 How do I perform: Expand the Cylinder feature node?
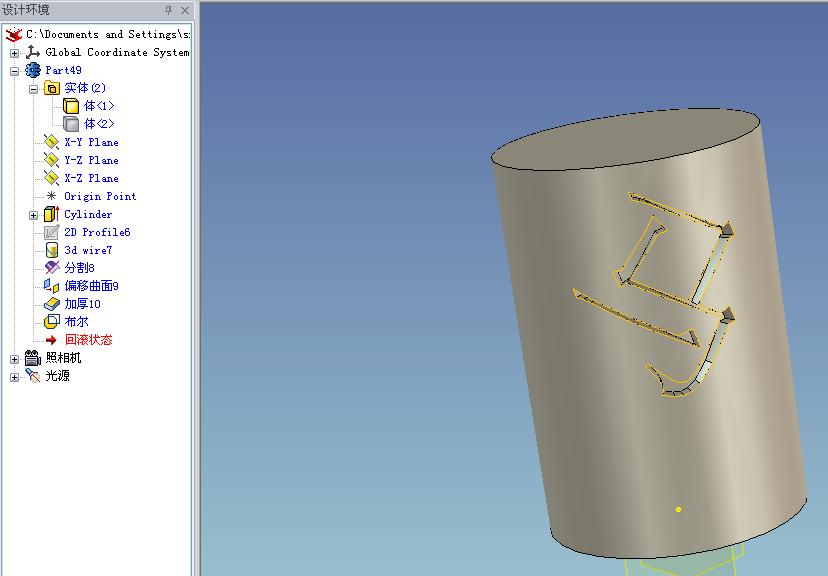coord(33,215)
